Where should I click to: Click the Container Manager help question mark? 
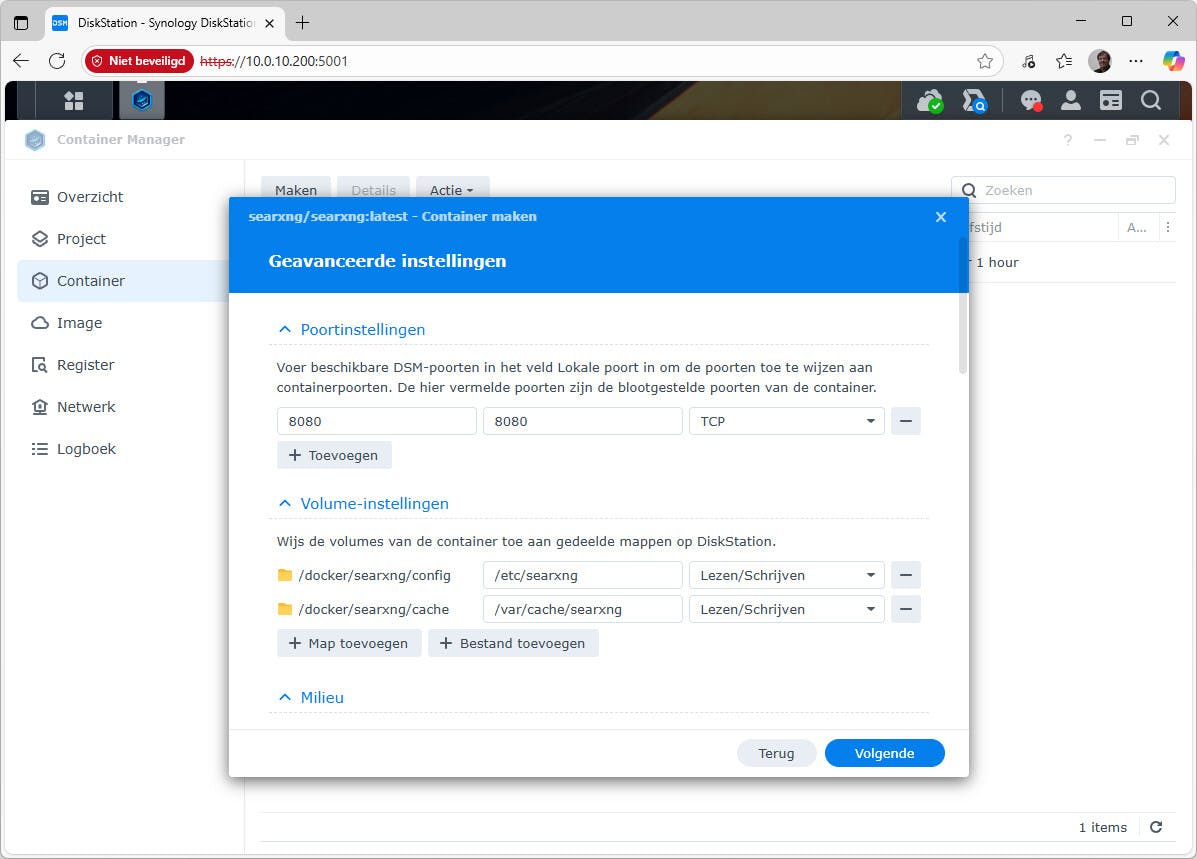[1068, 140]
